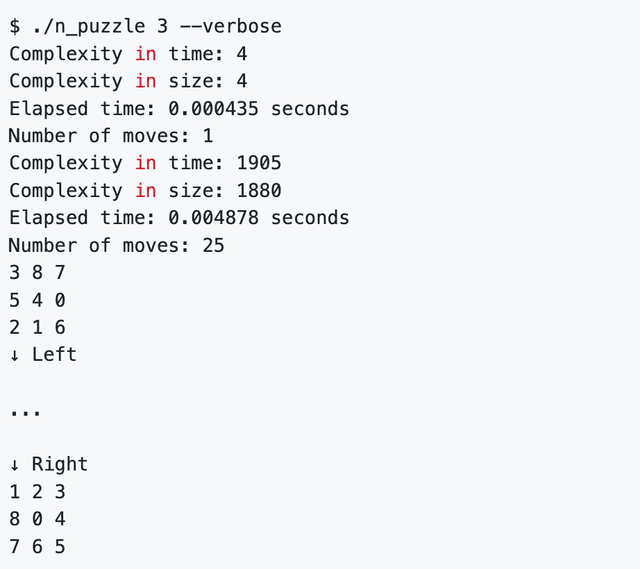Click the puzzle row 2 1 6
The height and width of the screenshot is (569, 640).
[x=37, y=327]
